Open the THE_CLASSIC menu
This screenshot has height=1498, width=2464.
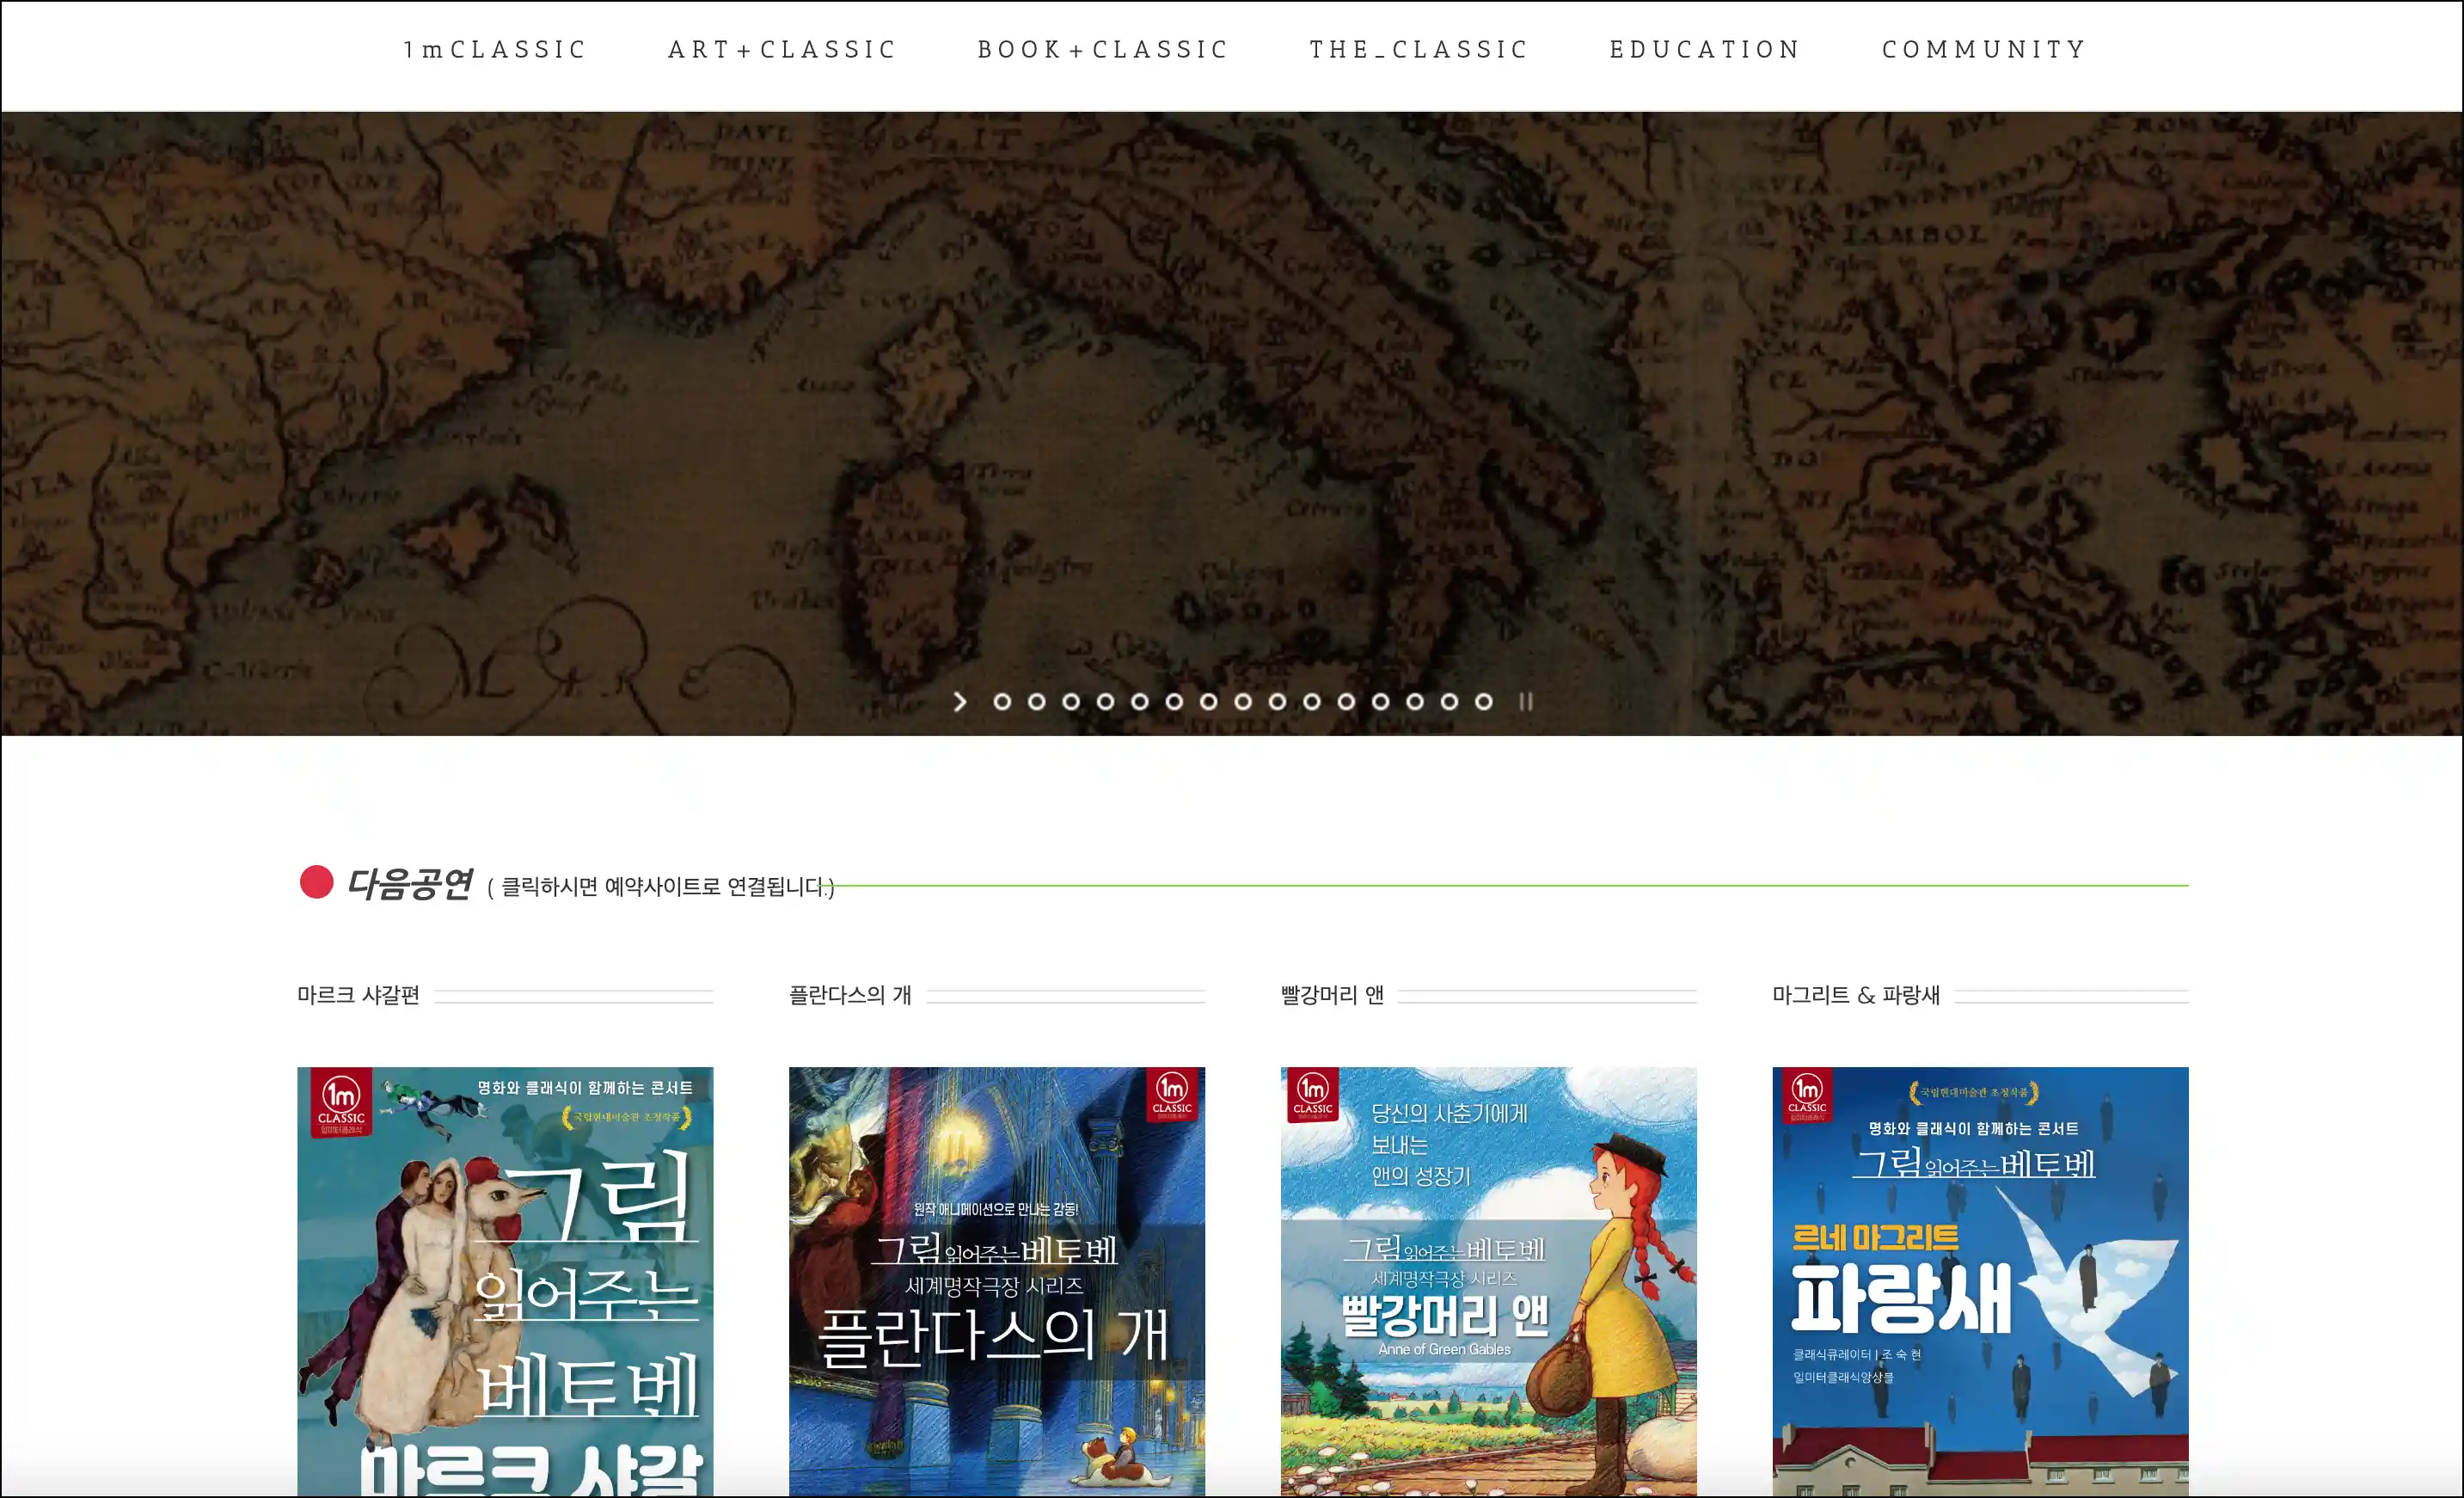point(1419,49)
